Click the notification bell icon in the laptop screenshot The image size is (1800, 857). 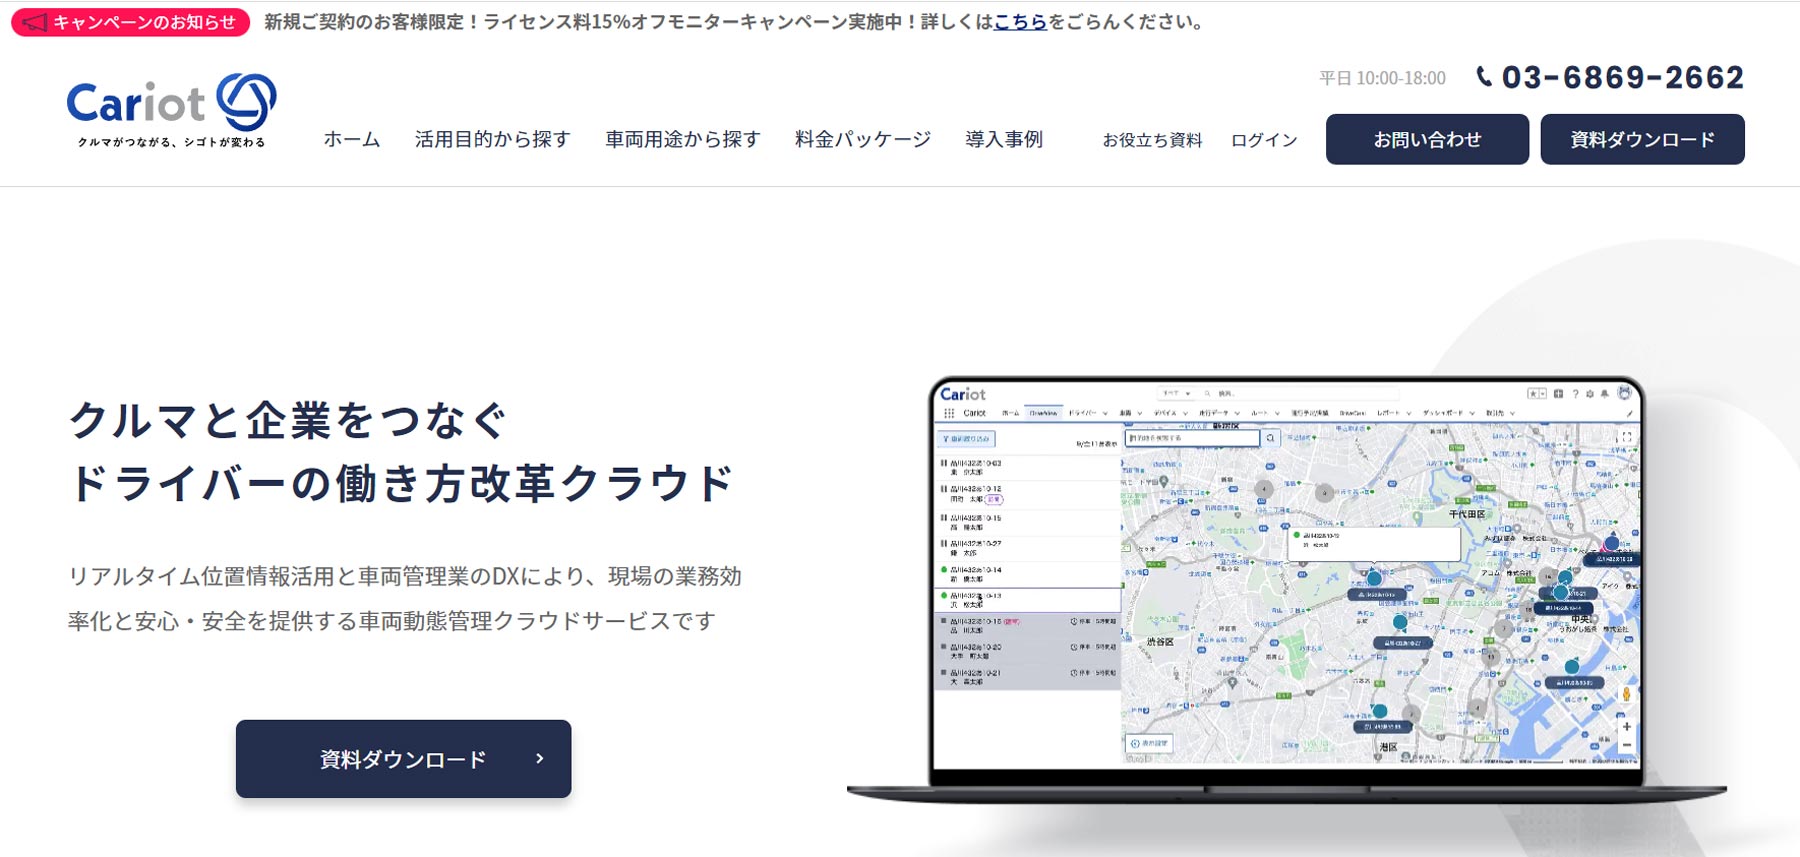(x=1605, y=394)
